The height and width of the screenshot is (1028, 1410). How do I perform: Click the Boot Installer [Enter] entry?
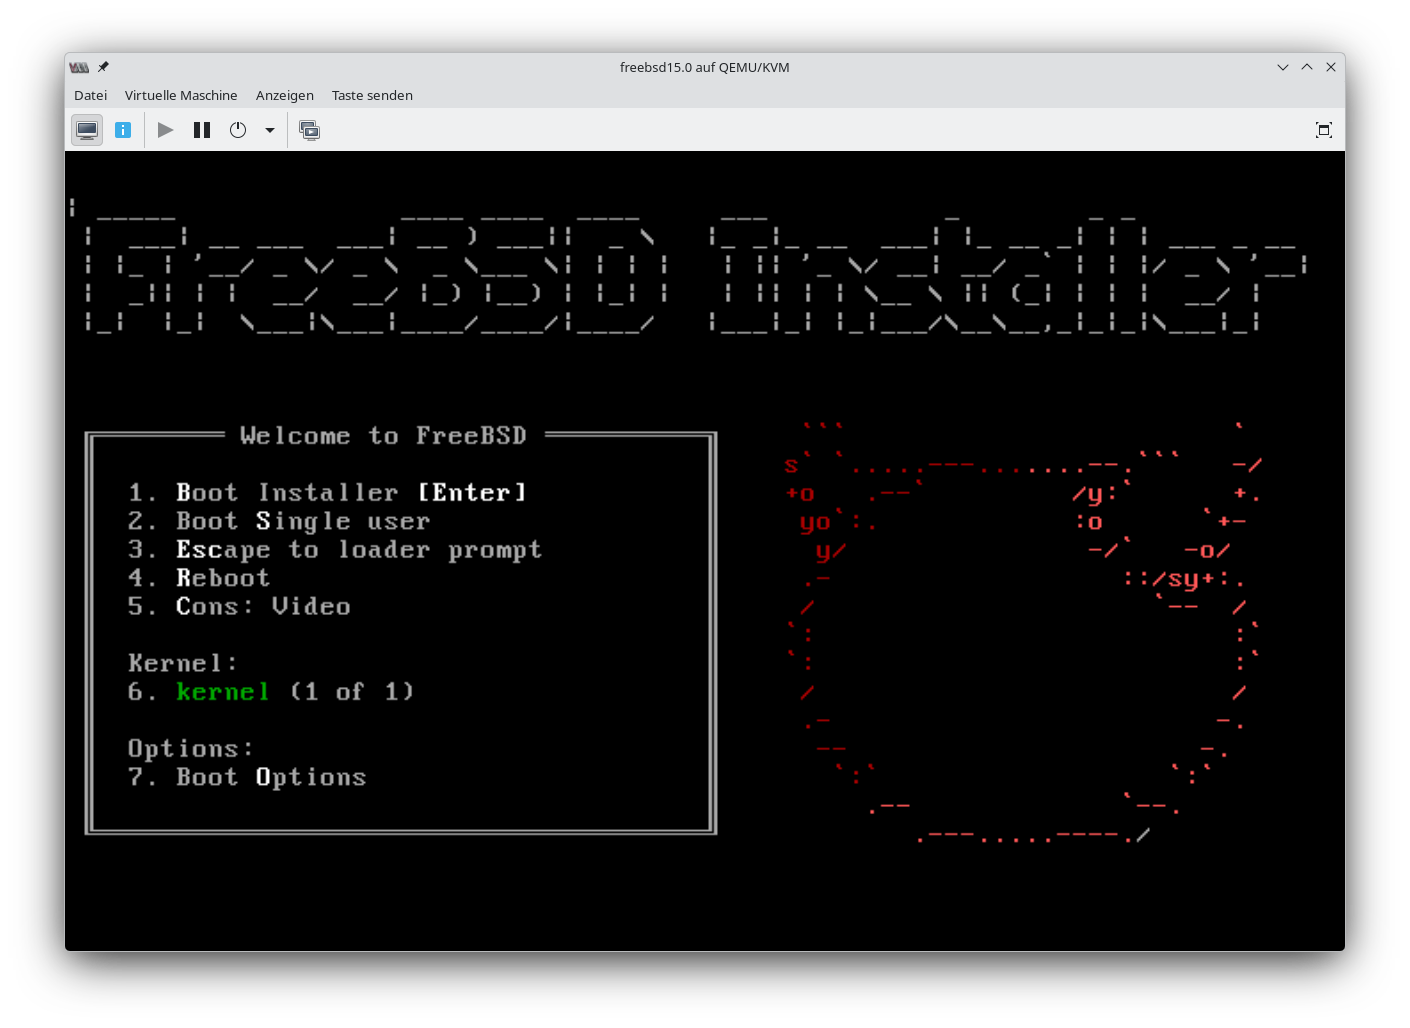point(326,492)
